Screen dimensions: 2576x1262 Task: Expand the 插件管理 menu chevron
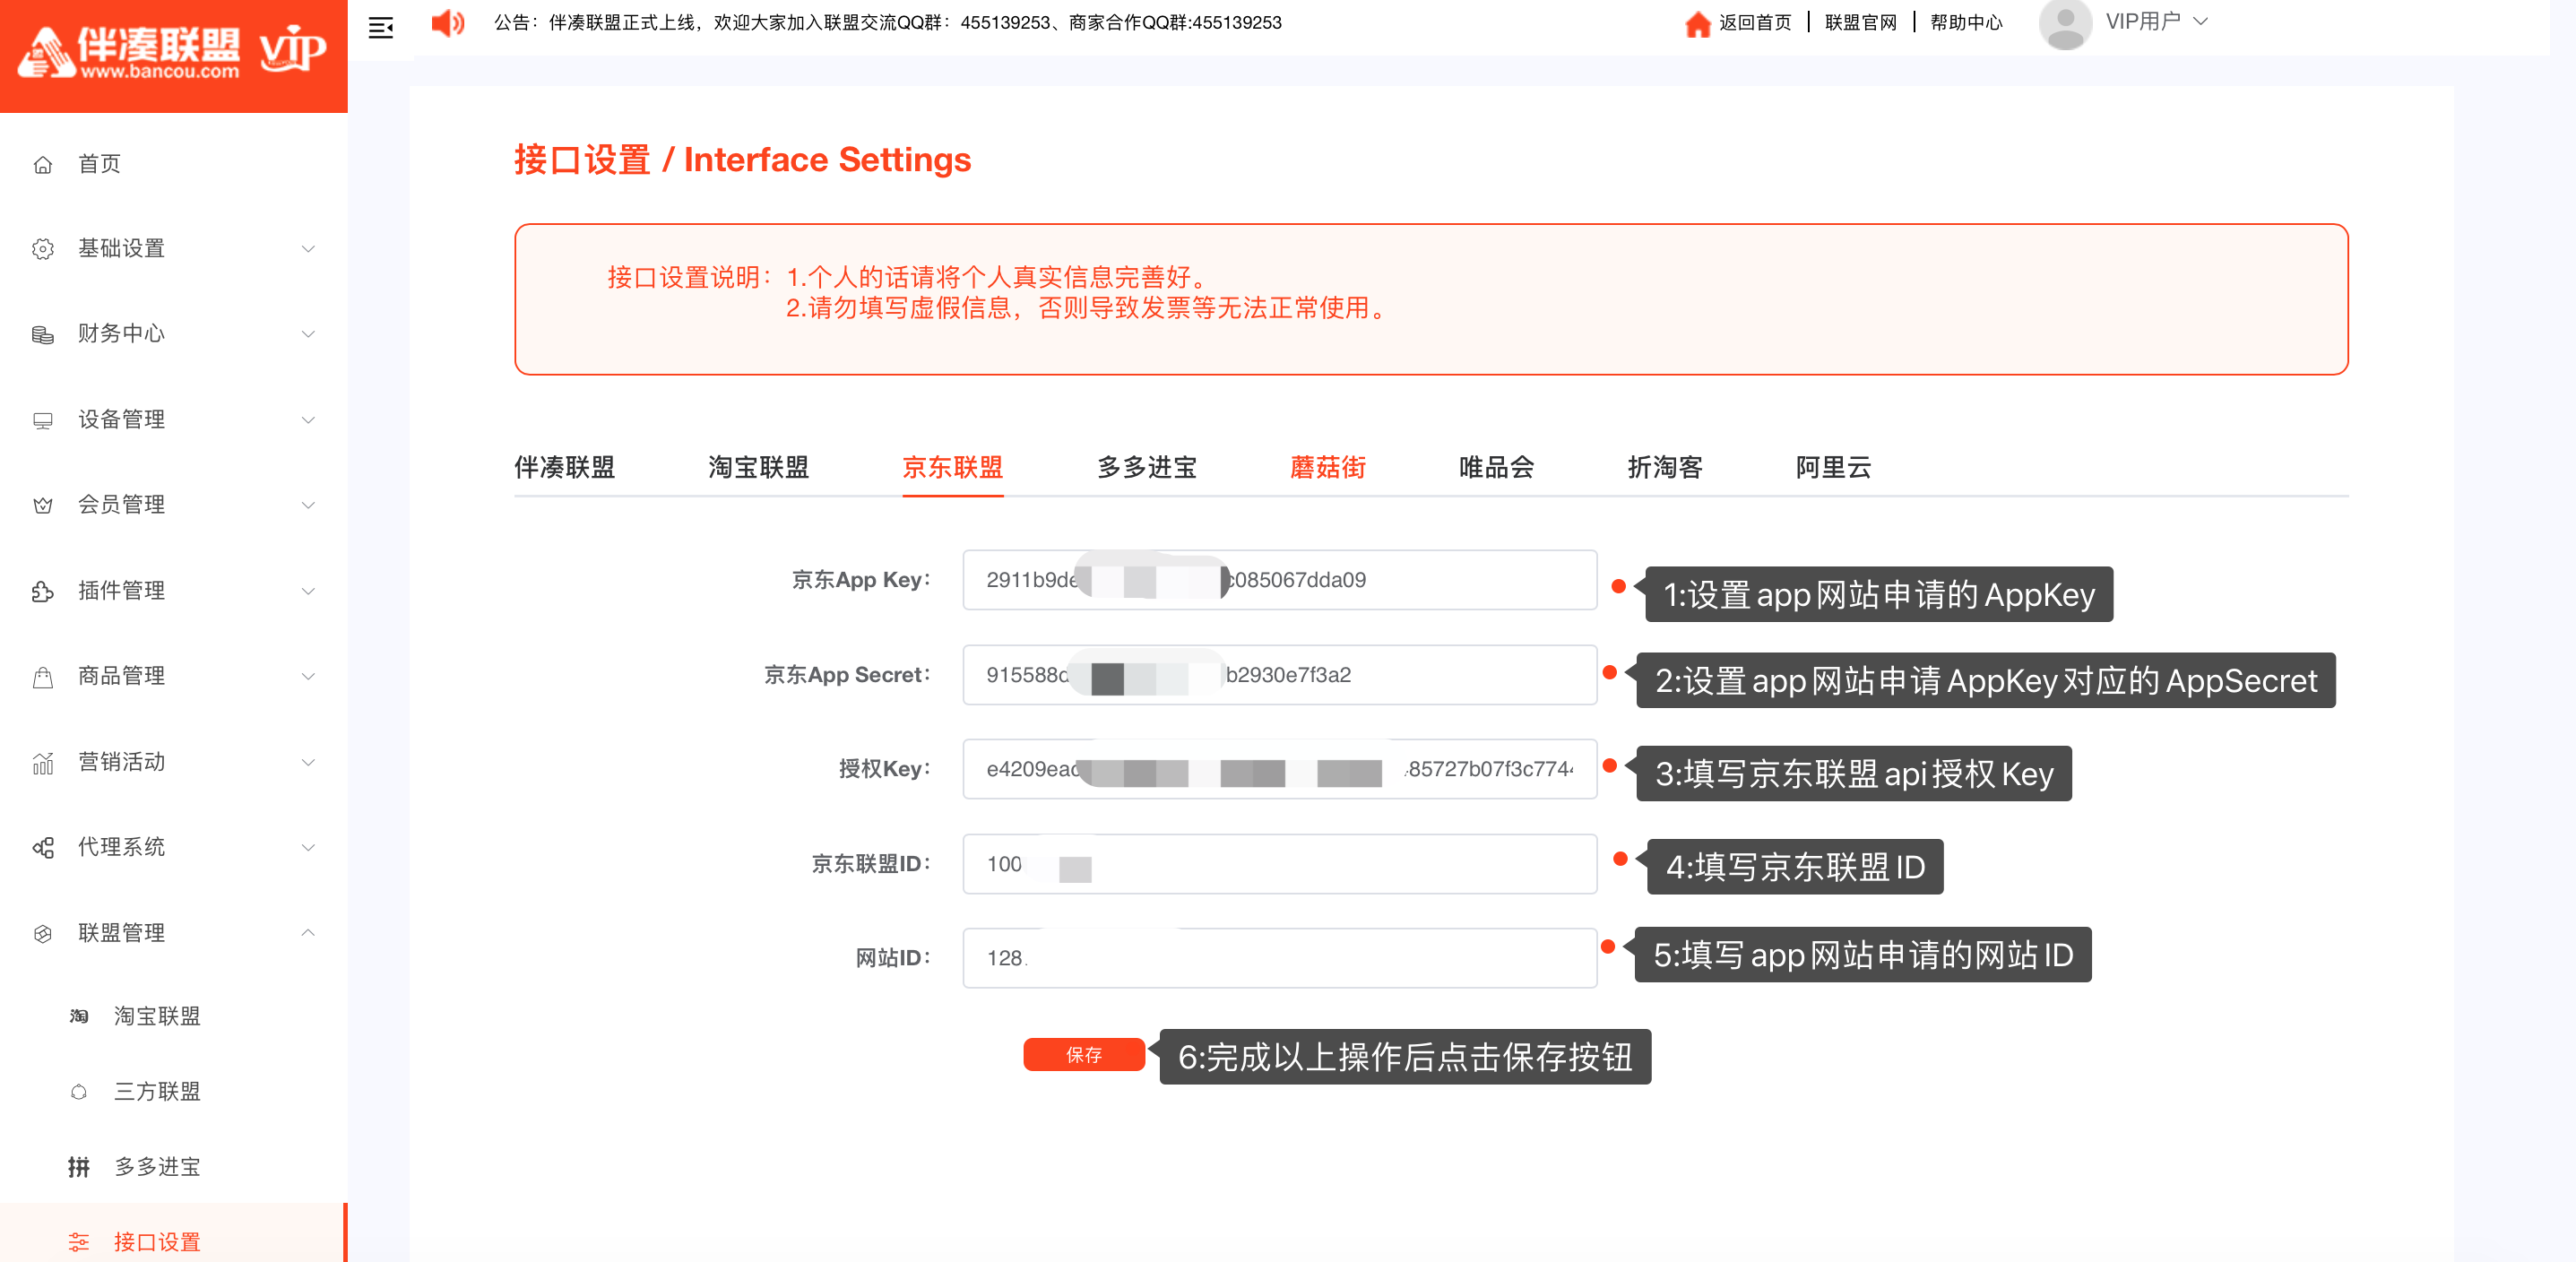click(x=308, y=591)
